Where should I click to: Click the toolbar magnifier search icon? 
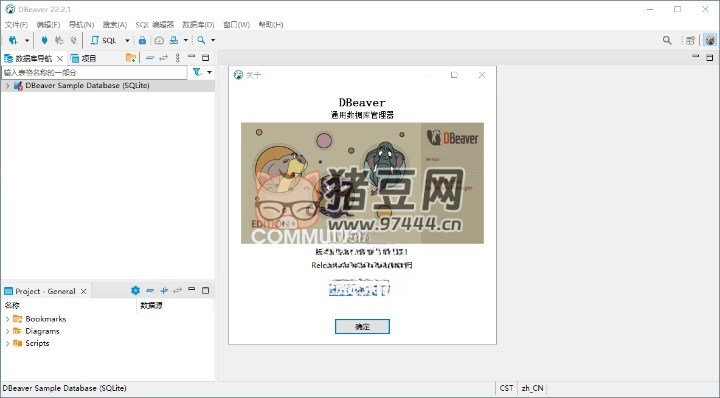pos(201,40)
